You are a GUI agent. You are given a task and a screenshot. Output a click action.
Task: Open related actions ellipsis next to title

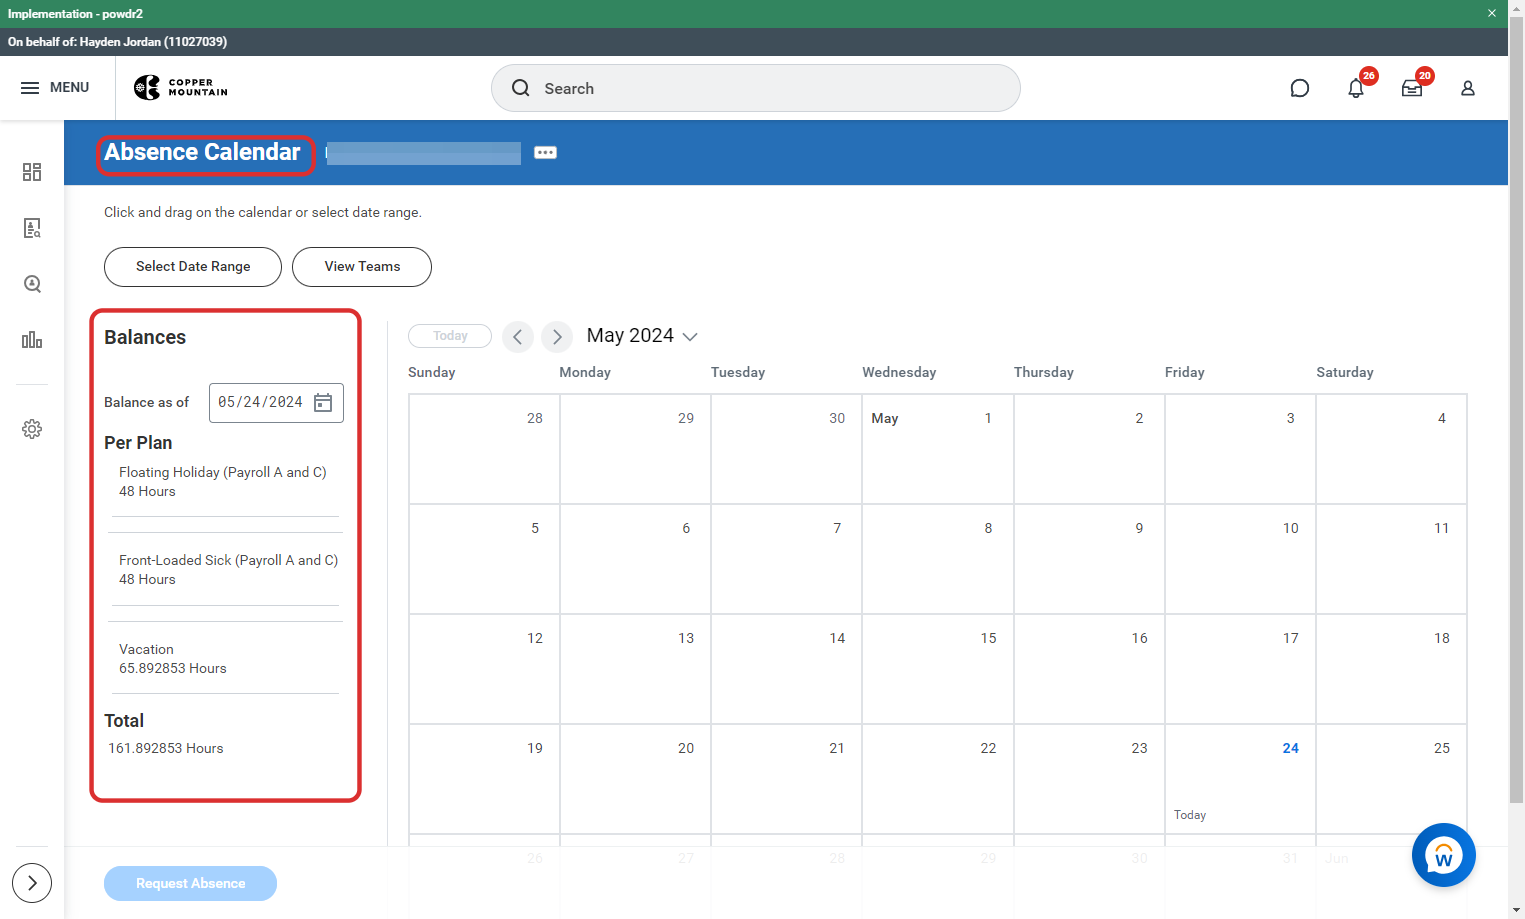point(545,153)
